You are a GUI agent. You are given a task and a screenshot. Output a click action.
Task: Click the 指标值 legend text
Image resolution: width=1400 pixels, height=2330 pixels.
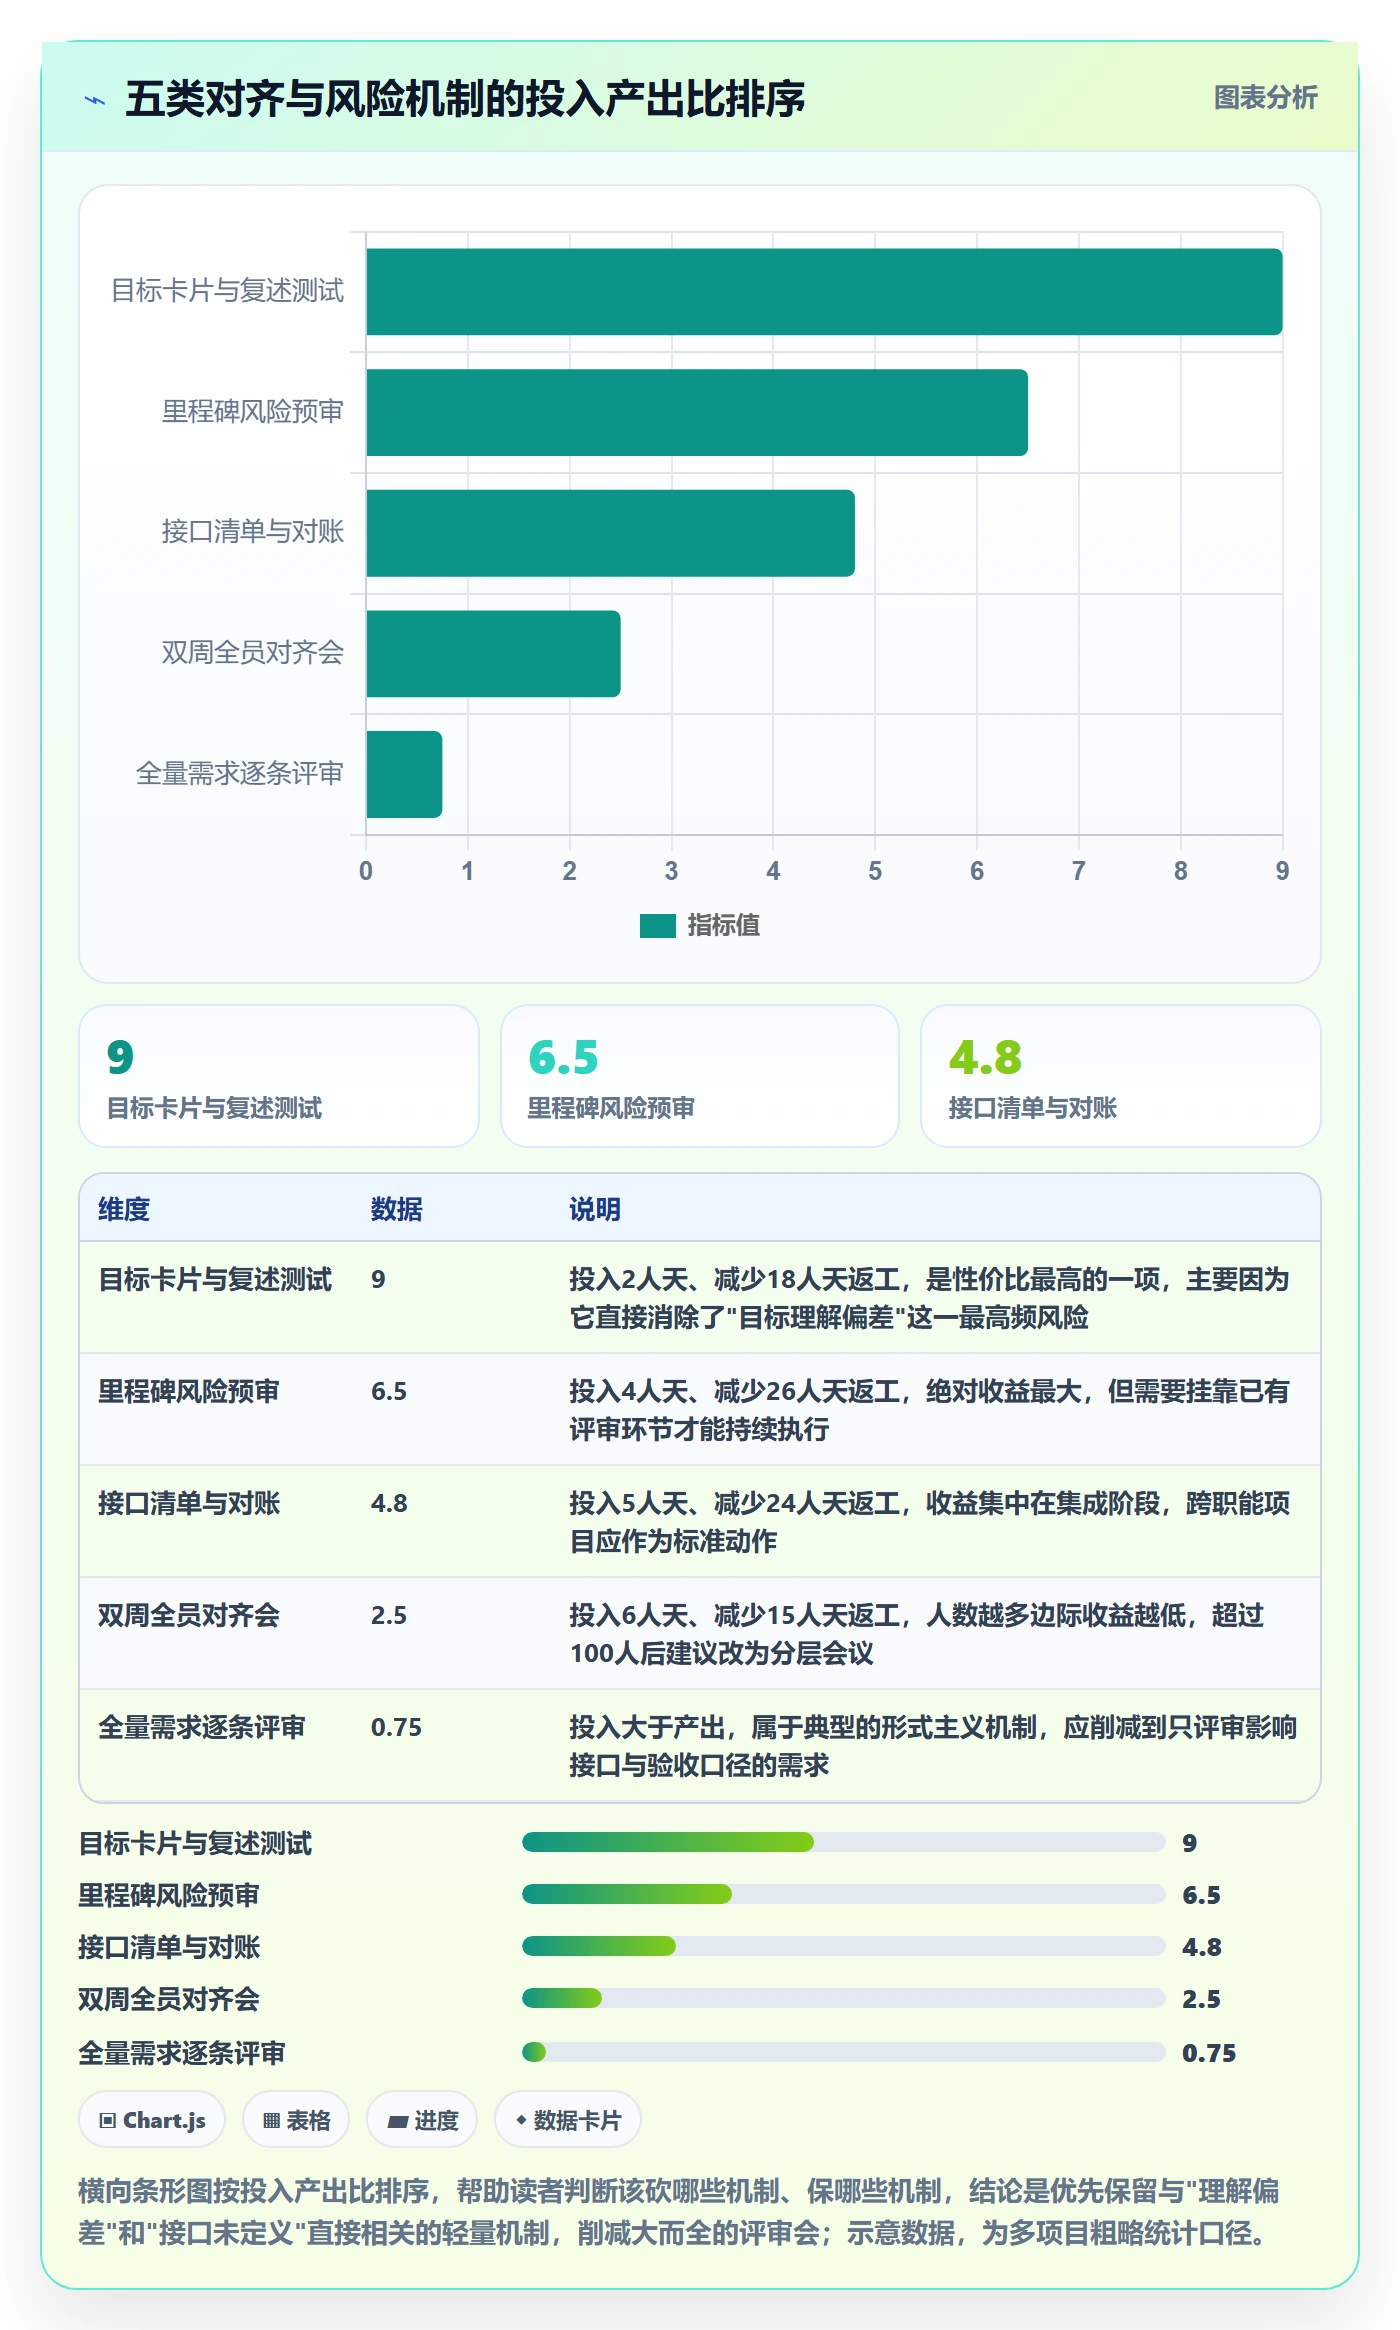point(724,926)
